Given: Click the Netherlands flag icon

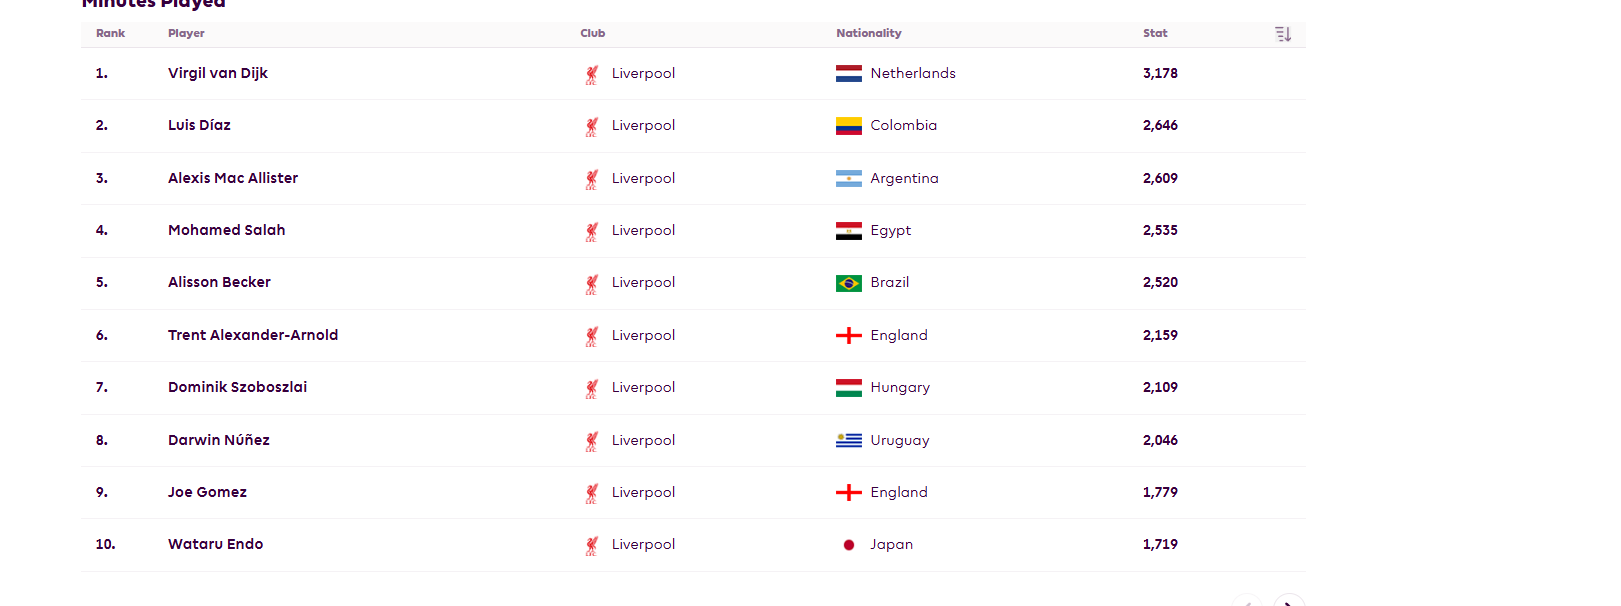Looking at the screenshot, I should [x=849, y=74].
